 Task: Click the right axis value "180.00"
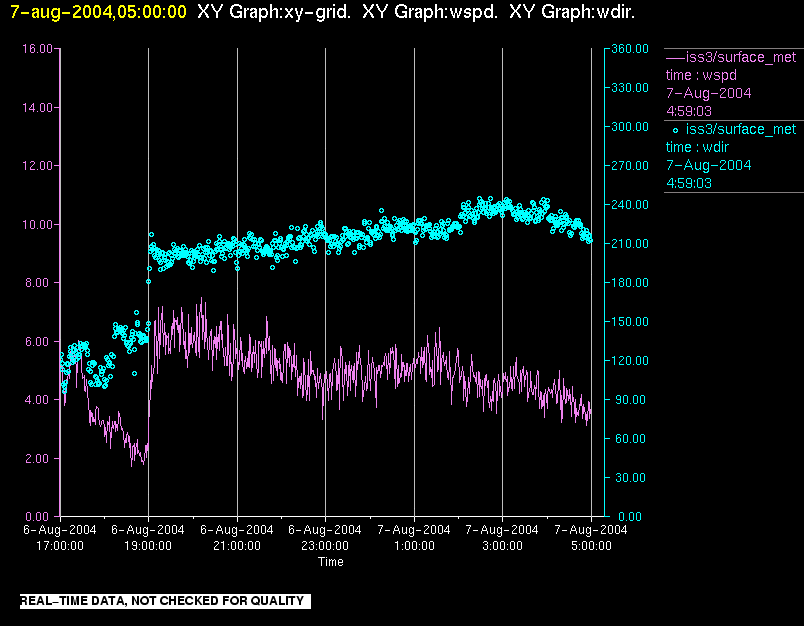tap(630, 282)
